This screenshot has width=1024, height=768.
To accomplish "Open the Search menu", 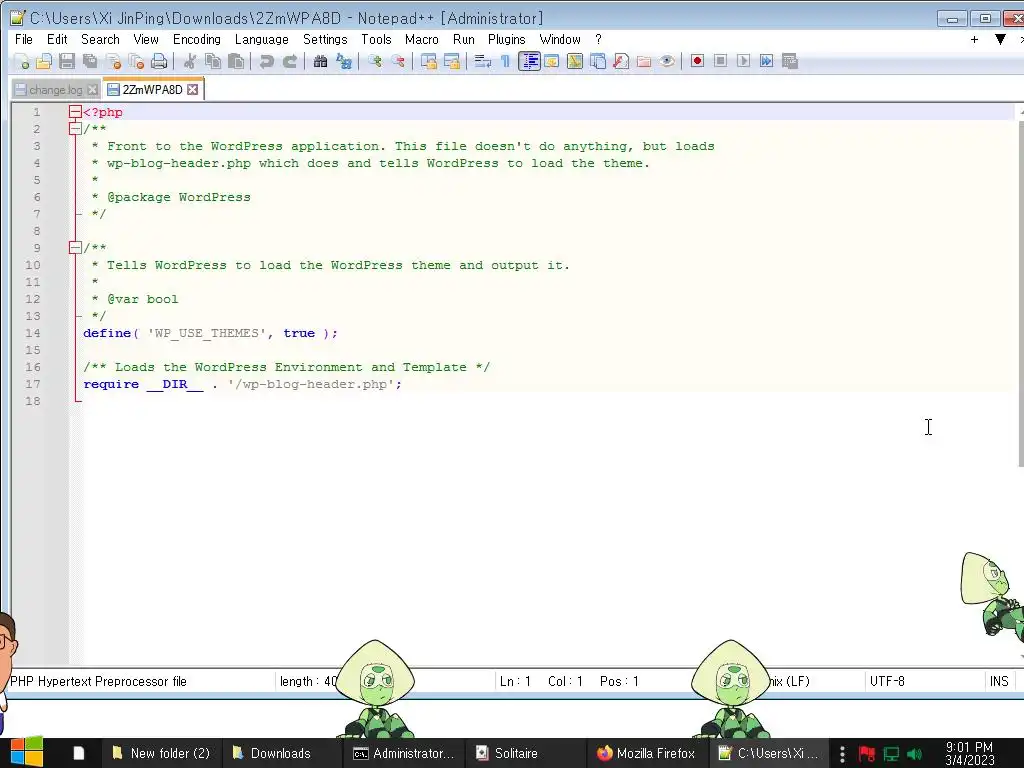I will [x=100, y=39].
